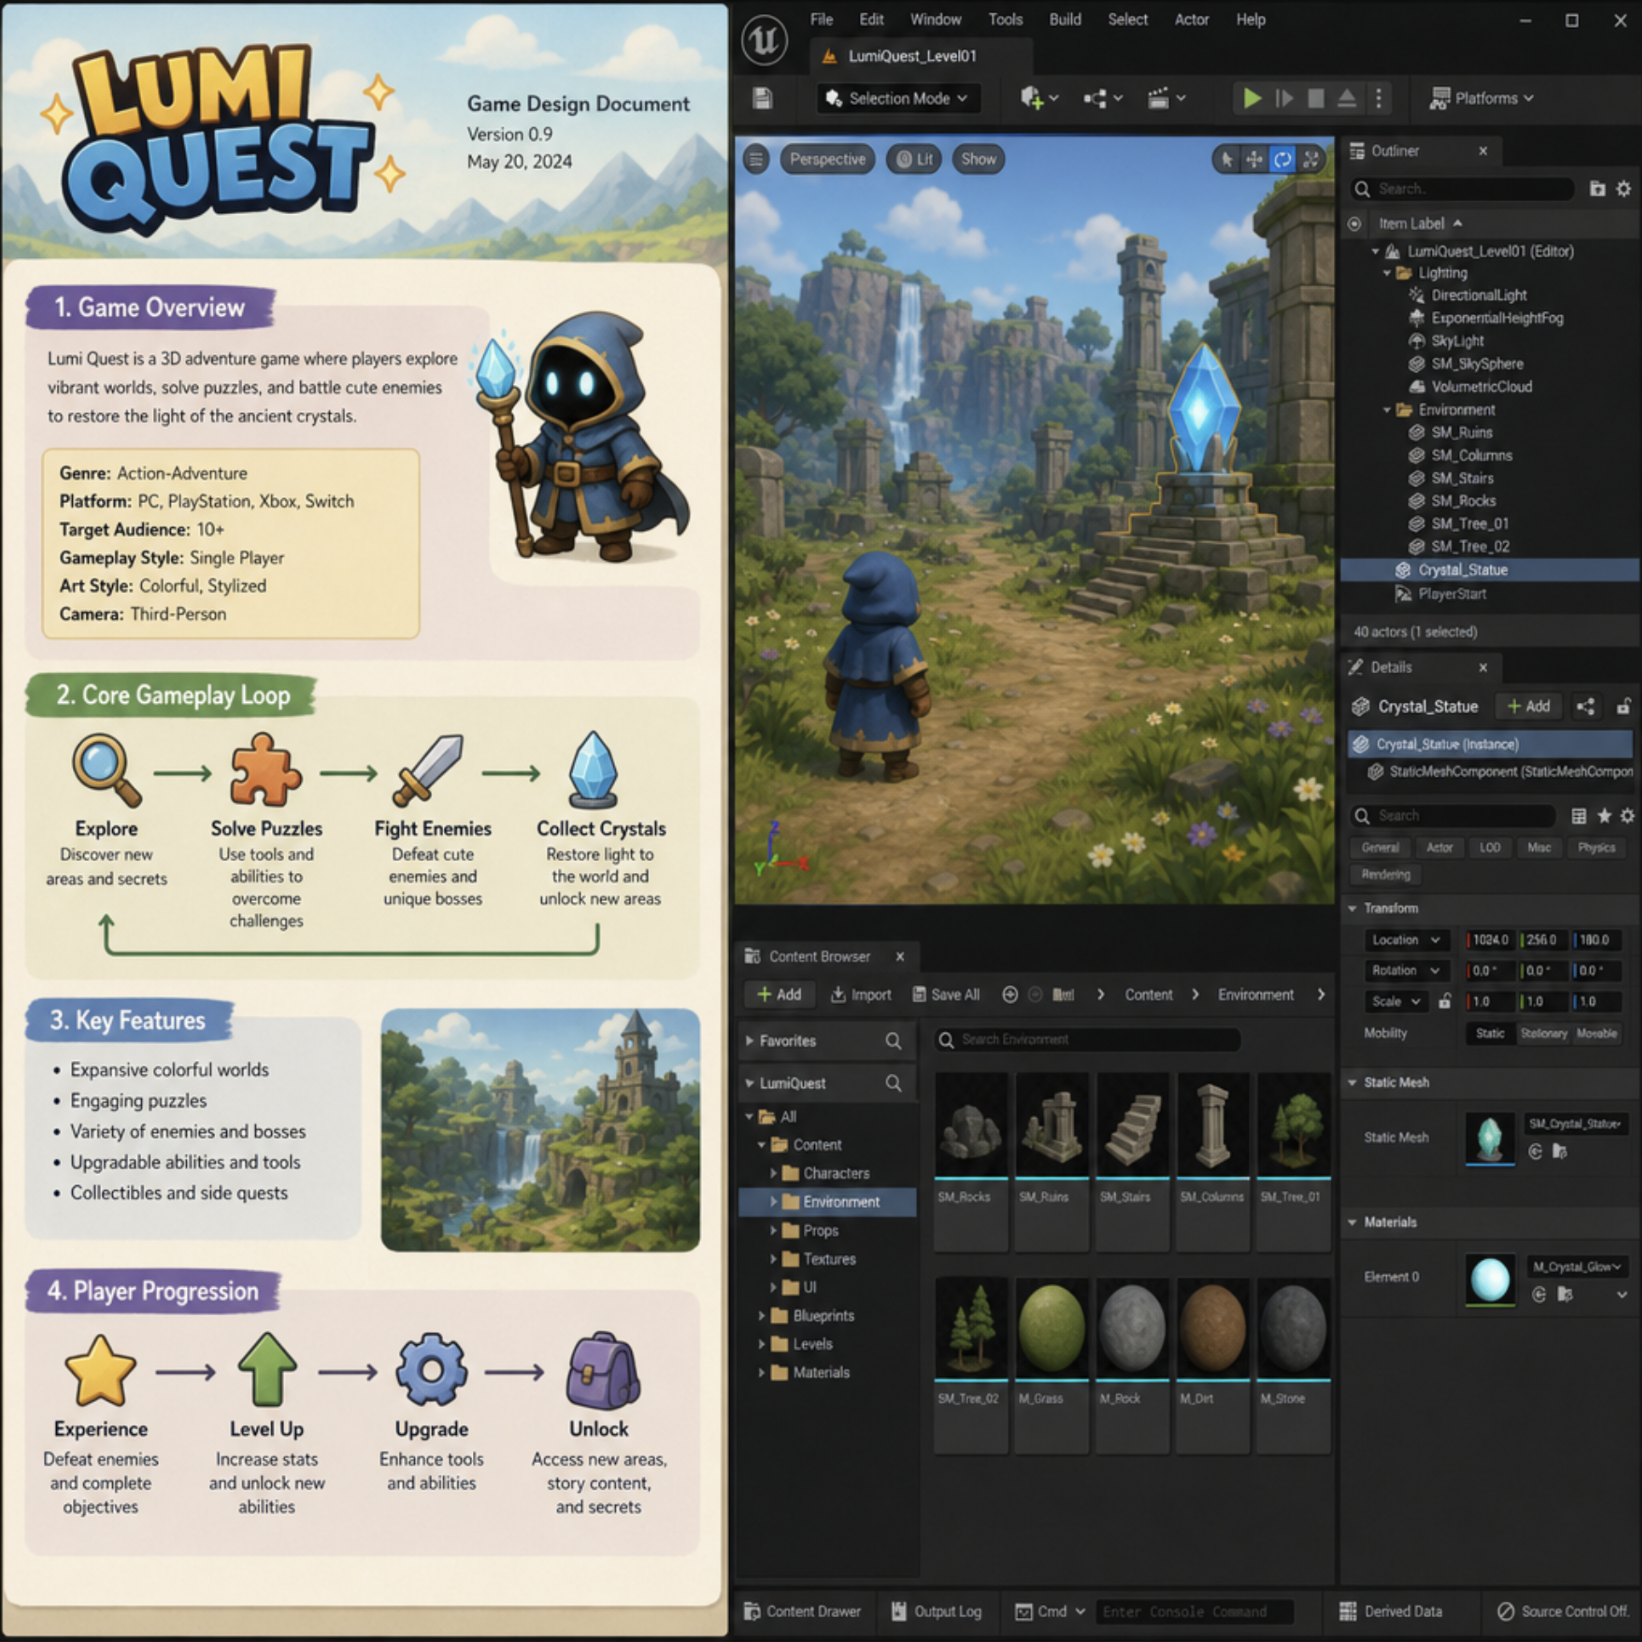Open the Rotation type dropdown
The height and width of the screenshot is (1642, 1642).
[1406, 970]
